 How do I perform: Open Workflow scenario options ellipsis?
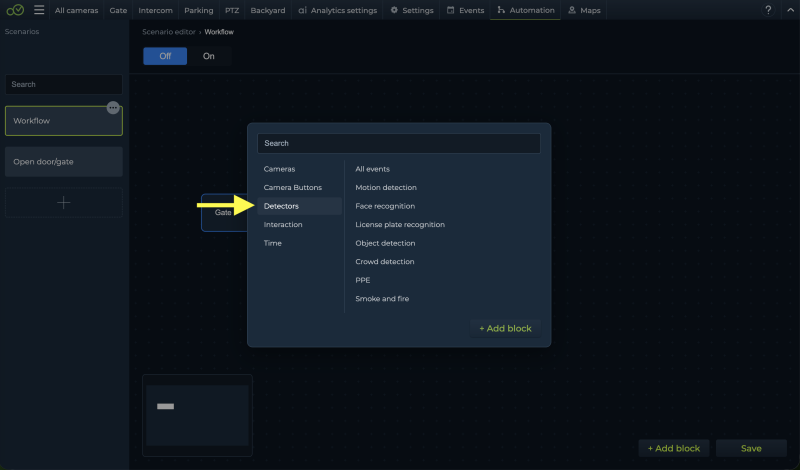113,108
